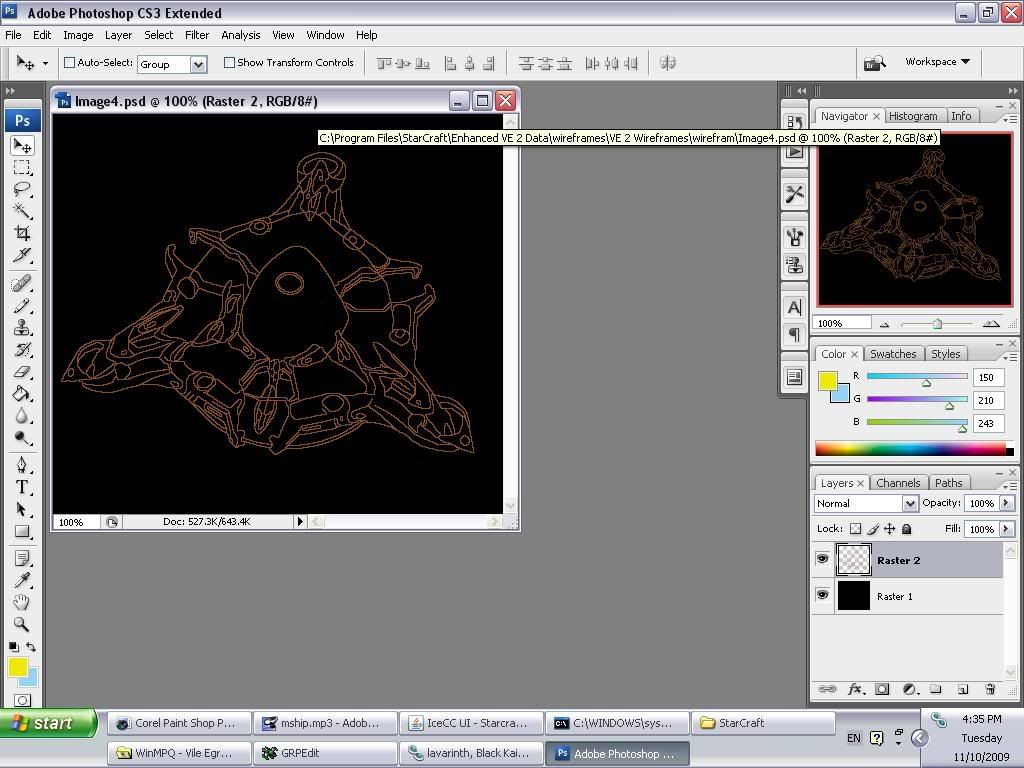Select the Clone Stamp tool
1024x768 pixels.
(x=22, y=327)
